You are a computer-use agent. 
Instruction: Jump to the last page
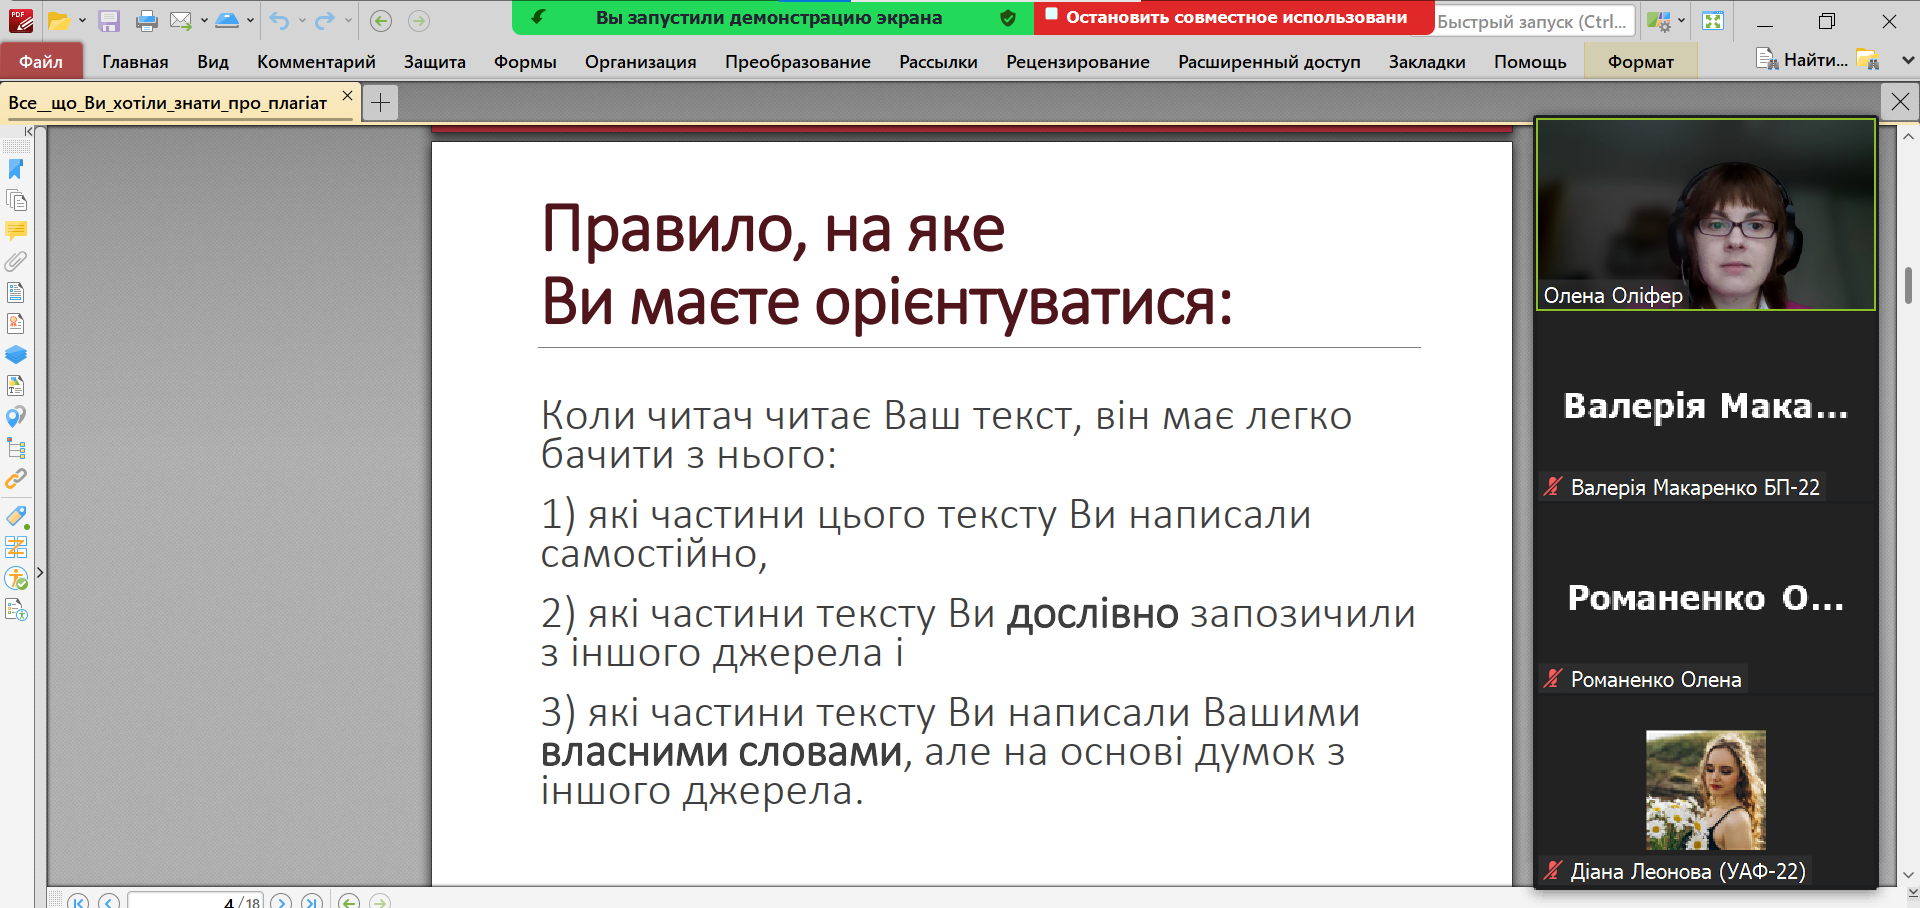tap(312, 901)
